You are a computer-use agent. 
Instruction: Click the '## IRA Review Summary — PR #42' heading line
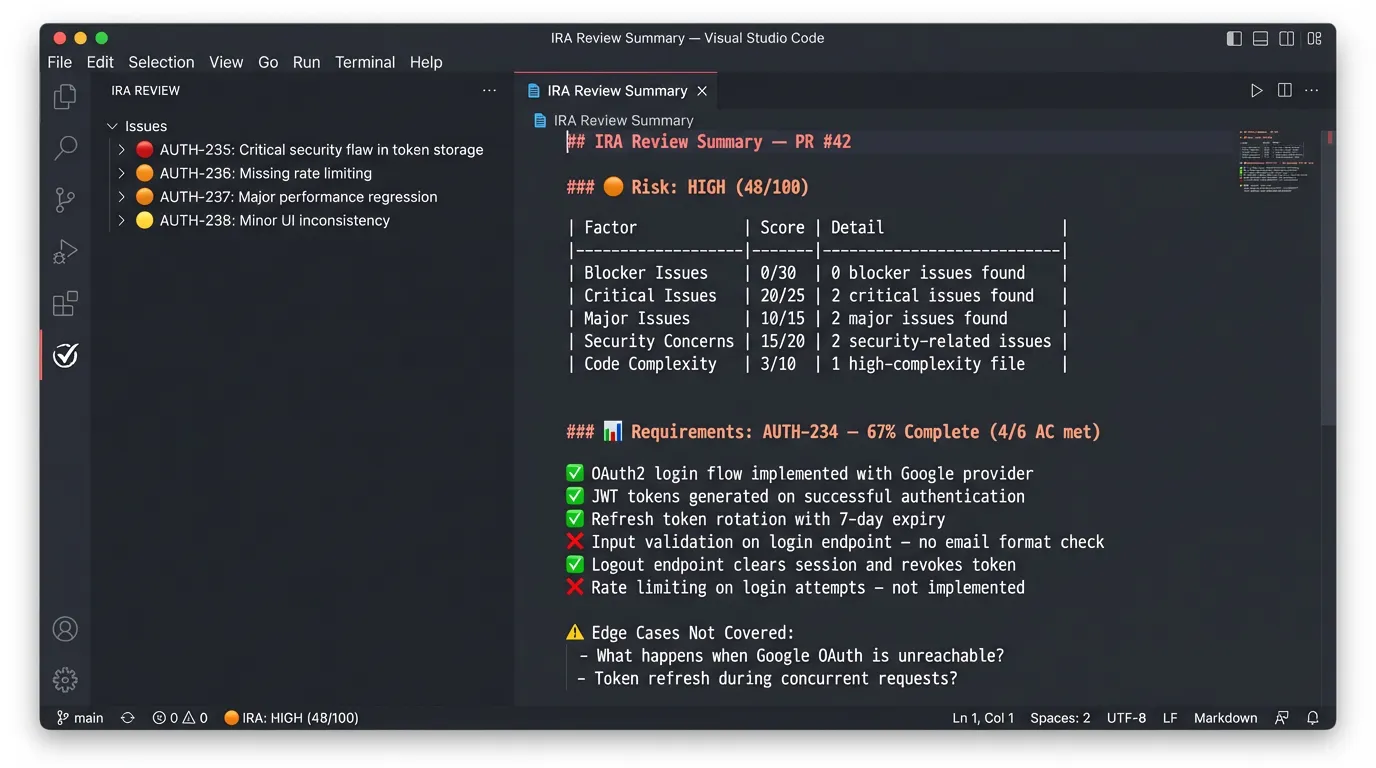(709, 142)
